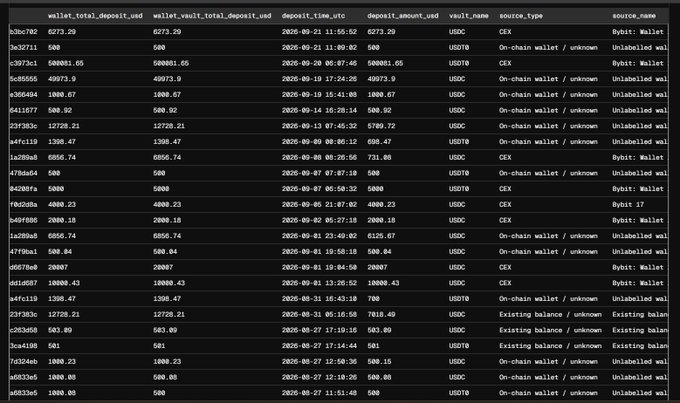
Task: Click deposit time 2026-09-01 23:49:02
Action: [x=319, y=236]
